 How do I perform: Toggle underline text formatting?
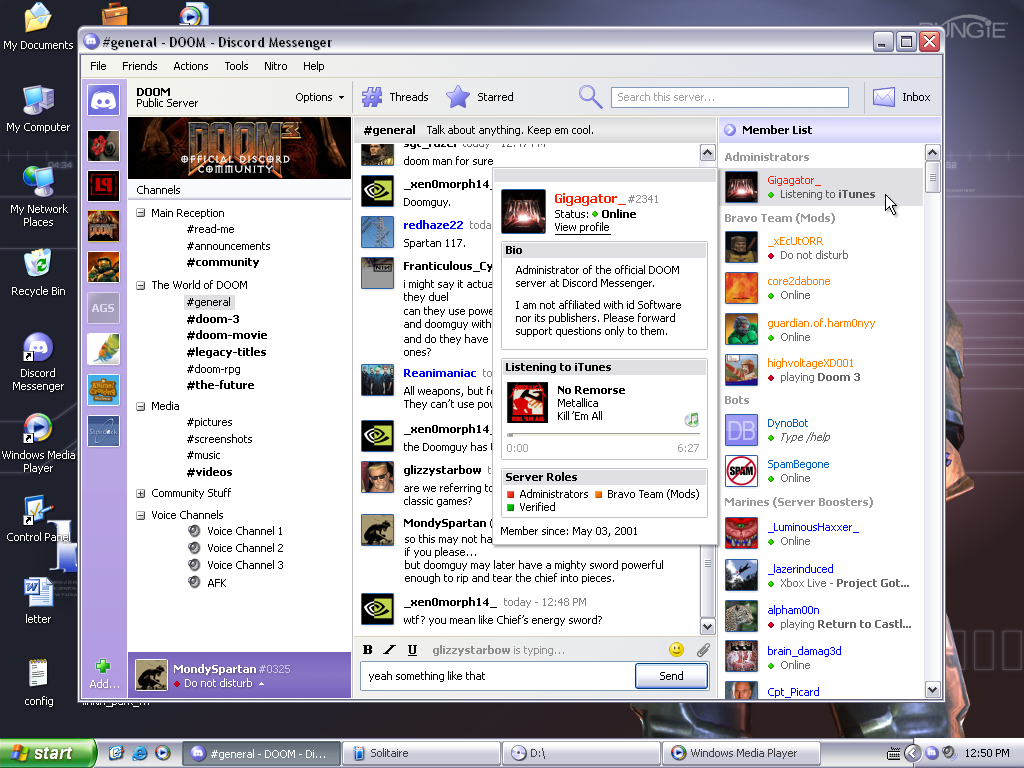(412, 650)
